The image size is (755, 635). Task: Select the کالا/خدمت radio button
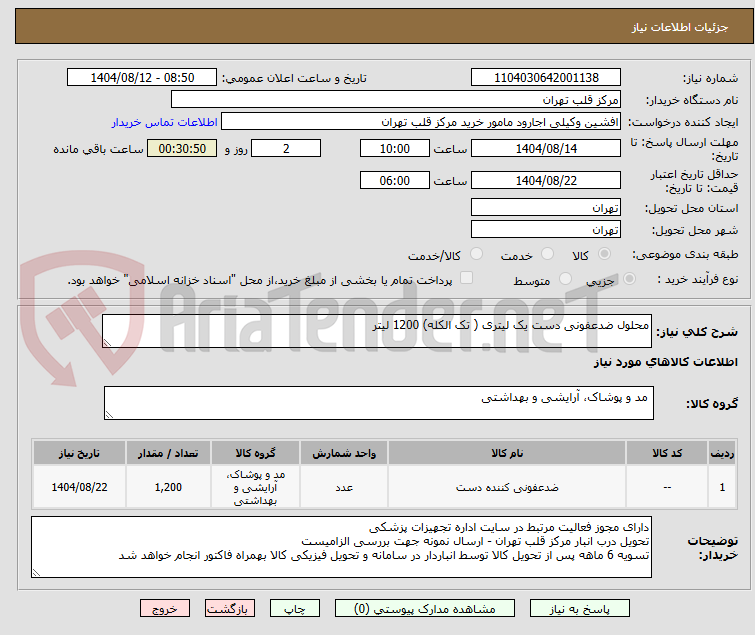[476, 254]
